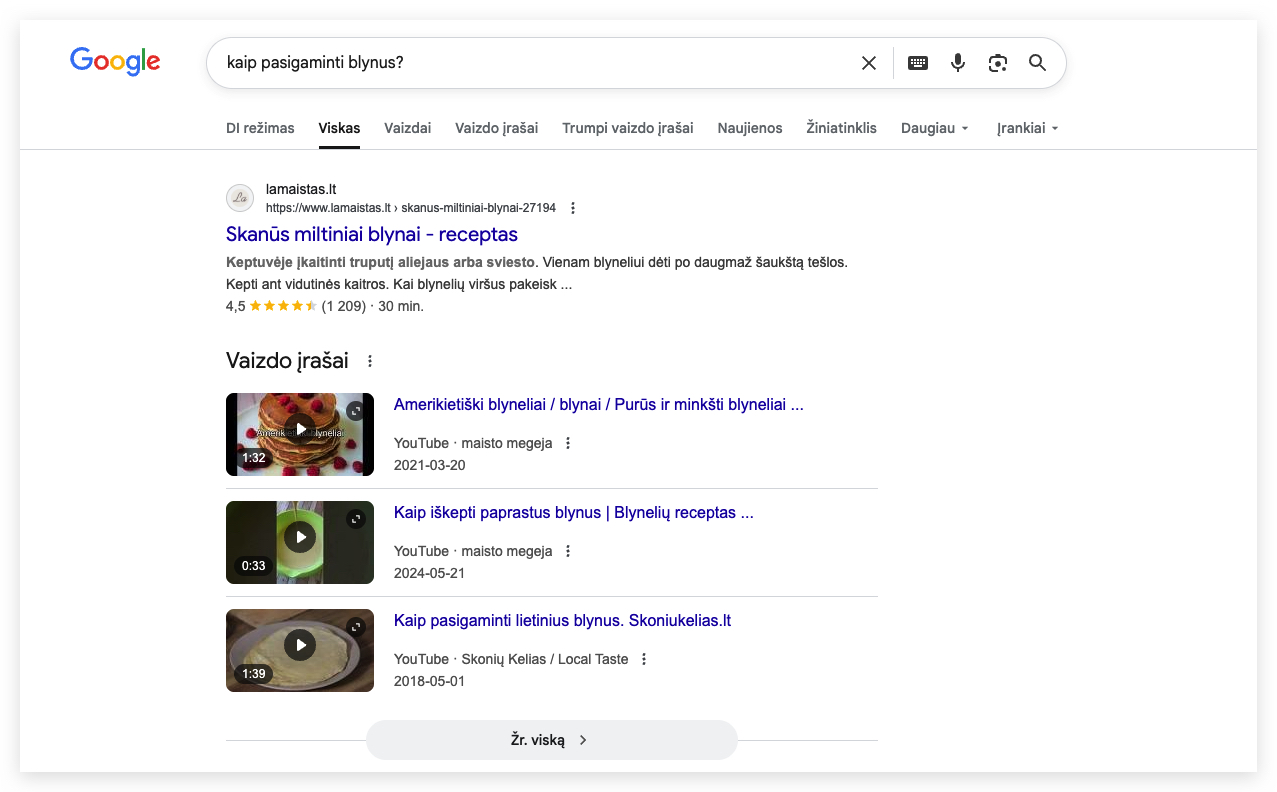This screenshot has height=792, width=1277.
Task: Open Skanūs miltiniai blynai recipe link
Action: click(x=372, y=234)
